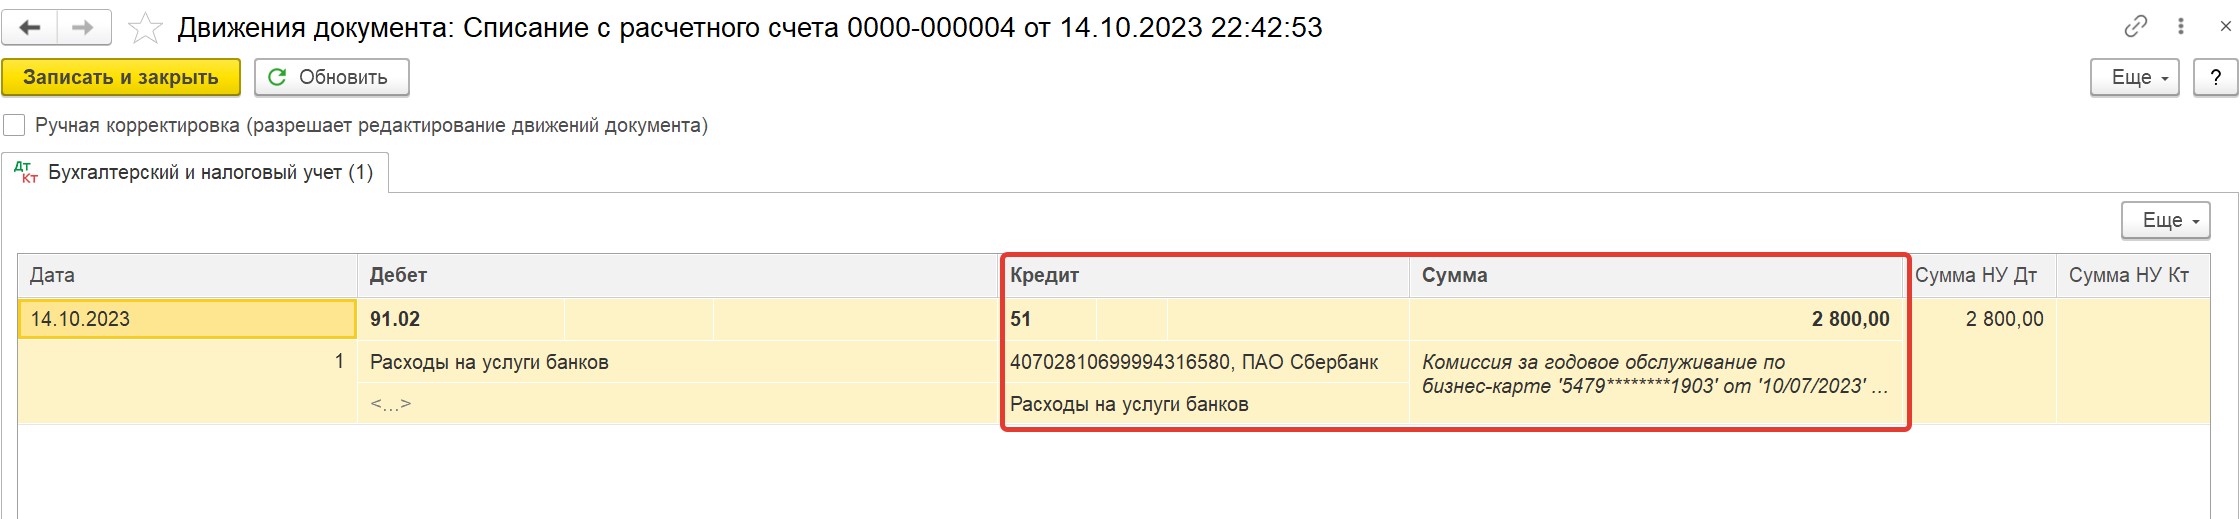Screen dimensions: 2240x519
Task: Click the Дт/Кт icon on the accounting tab
Action: (26, 172)
